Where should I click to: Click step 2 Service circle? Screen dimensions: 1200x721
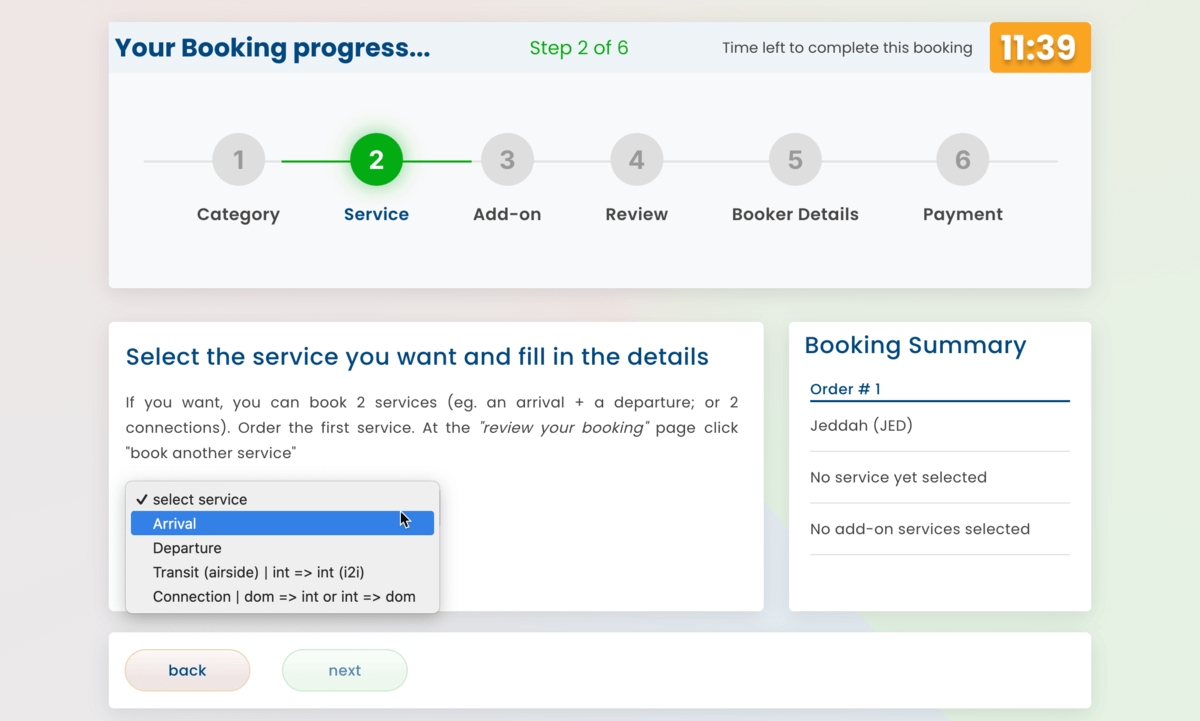click(x=376, y=160)
